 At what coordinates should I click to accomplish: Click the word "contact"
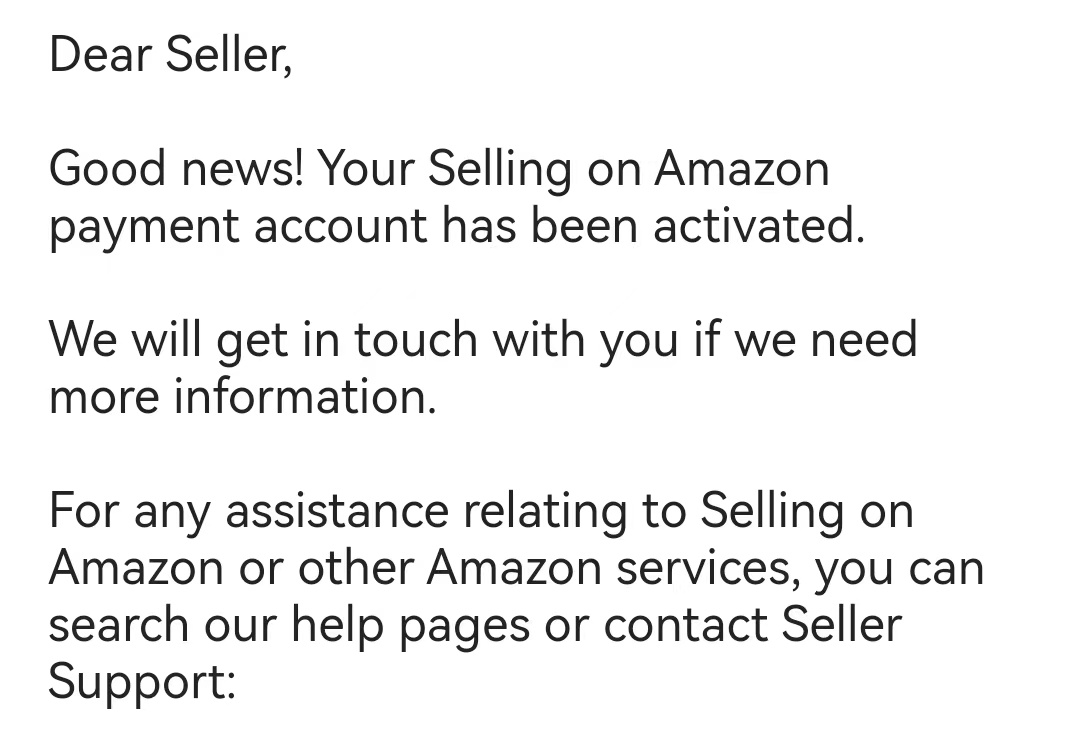[x=685, y=625]
